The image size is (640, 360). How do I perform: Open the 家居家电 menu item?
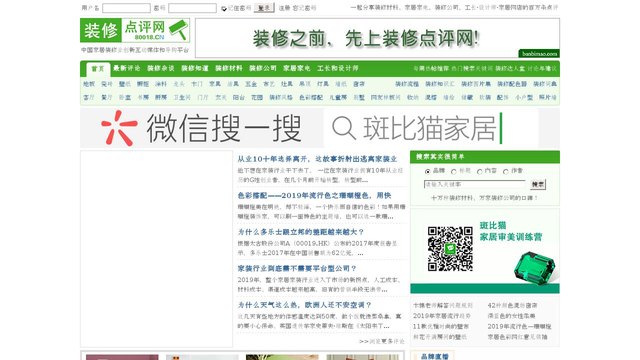297,68
